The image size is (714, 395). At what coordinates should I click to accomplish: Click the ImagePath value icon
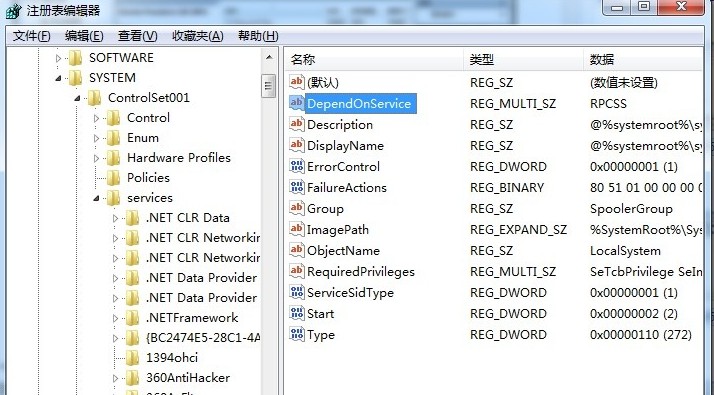click(x=296, y=229)
